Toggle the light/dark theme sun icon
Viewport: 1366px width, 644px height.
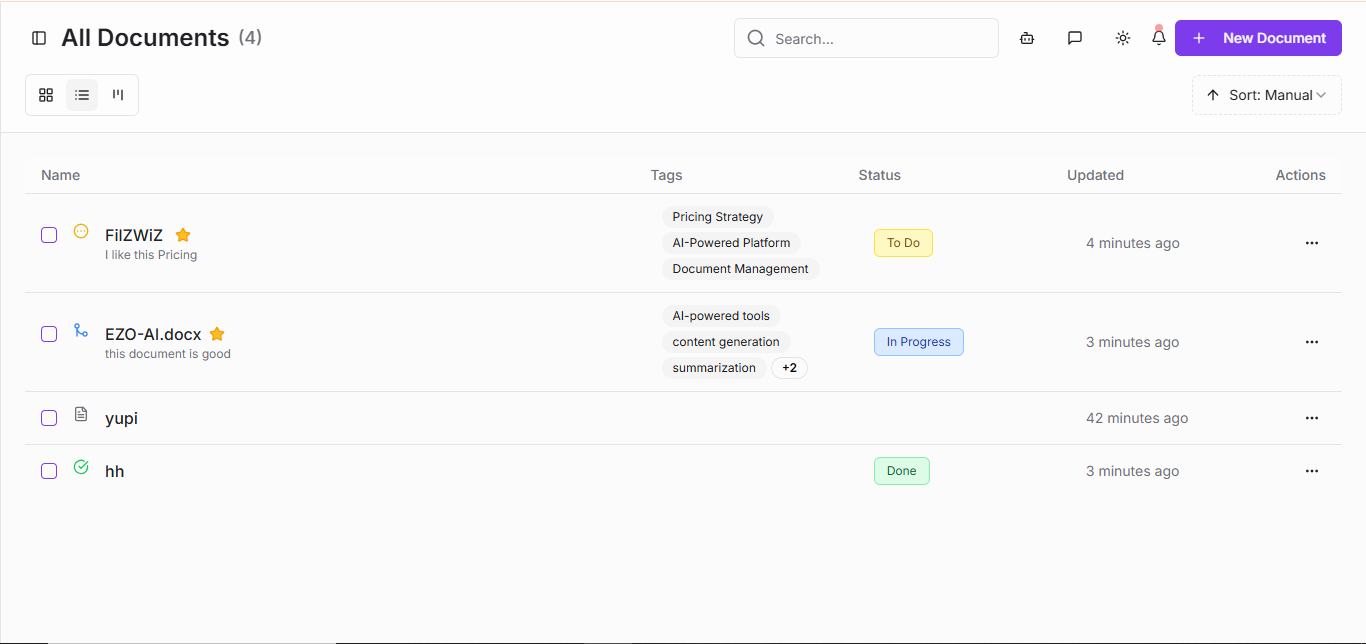click(x=1123, y=38)
